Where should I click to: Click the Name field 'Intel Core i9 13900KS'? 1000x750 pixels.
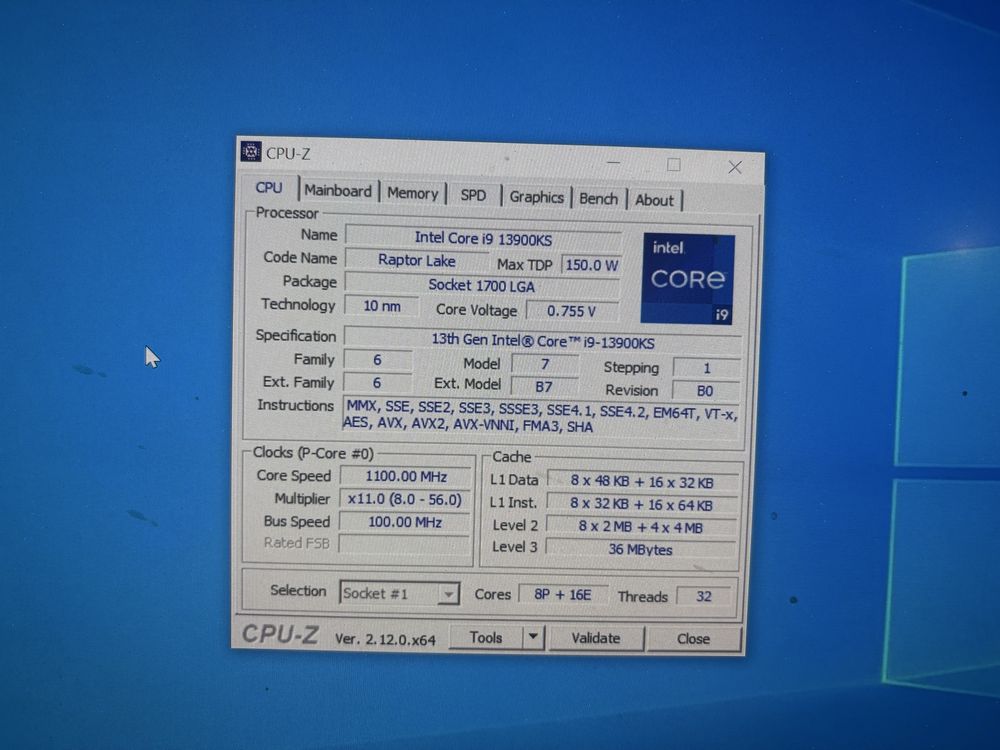483,238
